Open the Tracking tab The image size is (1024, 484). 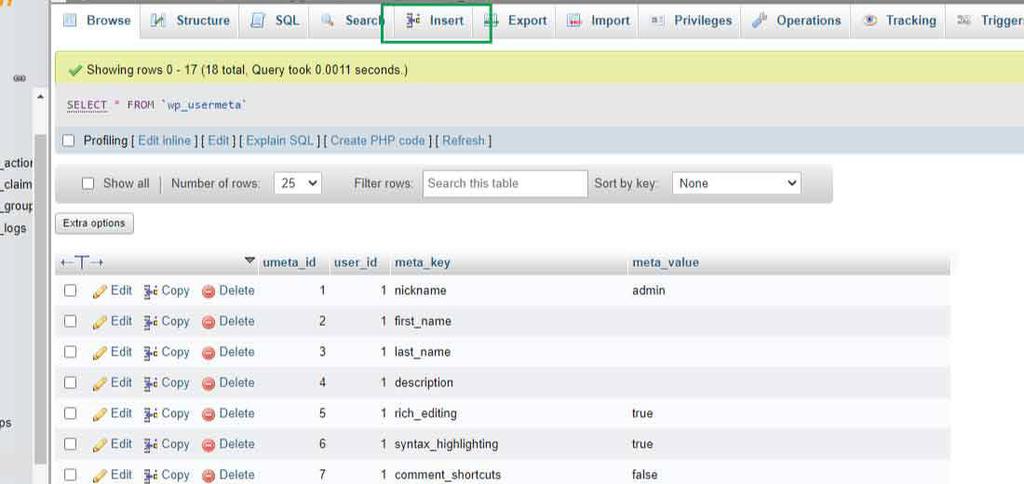(899, 21)
